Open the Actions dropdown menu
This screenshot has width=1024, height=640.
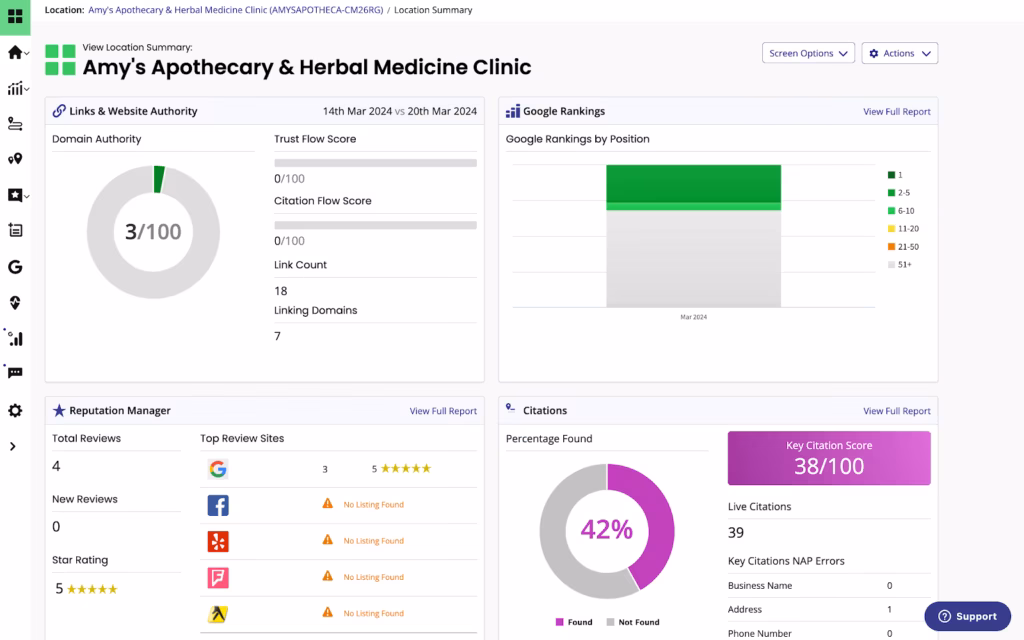900,53
